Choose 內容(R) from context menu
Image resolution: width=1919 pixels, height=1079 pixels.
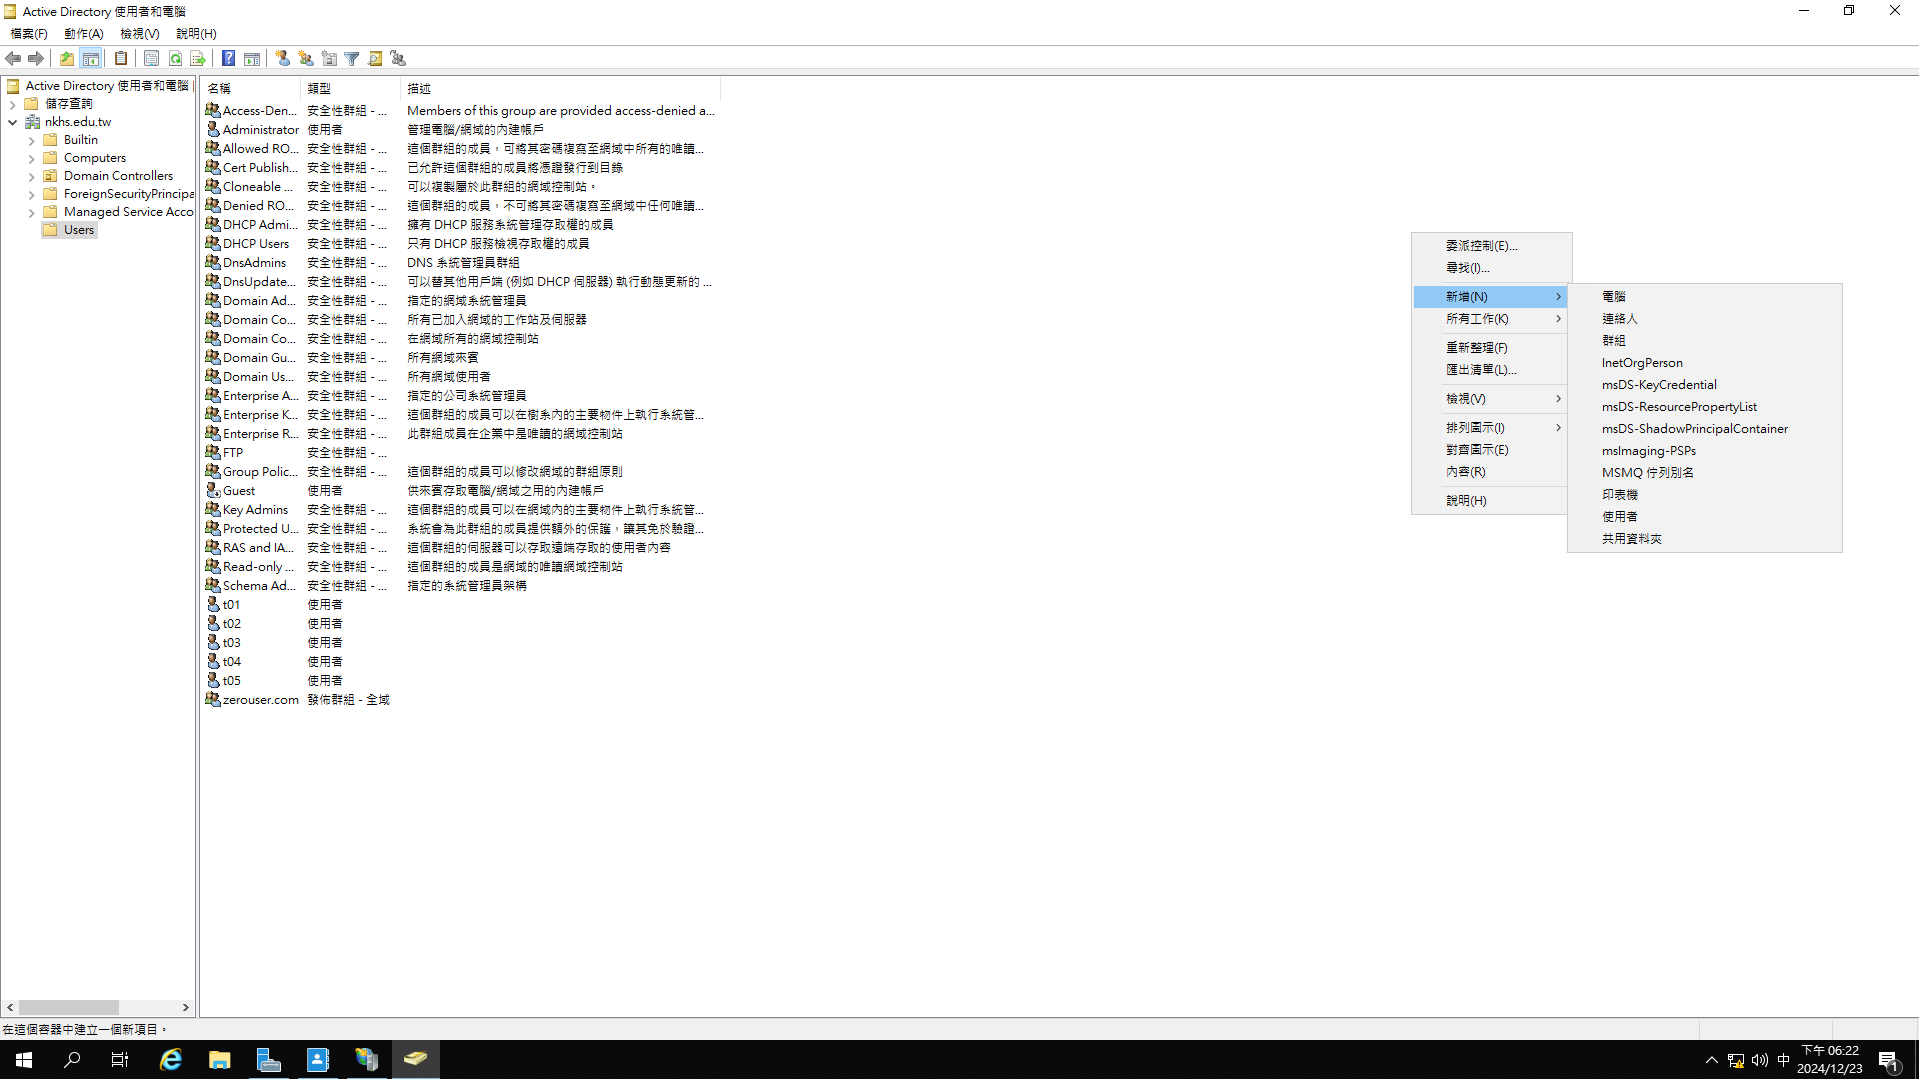pos(1490,472)
